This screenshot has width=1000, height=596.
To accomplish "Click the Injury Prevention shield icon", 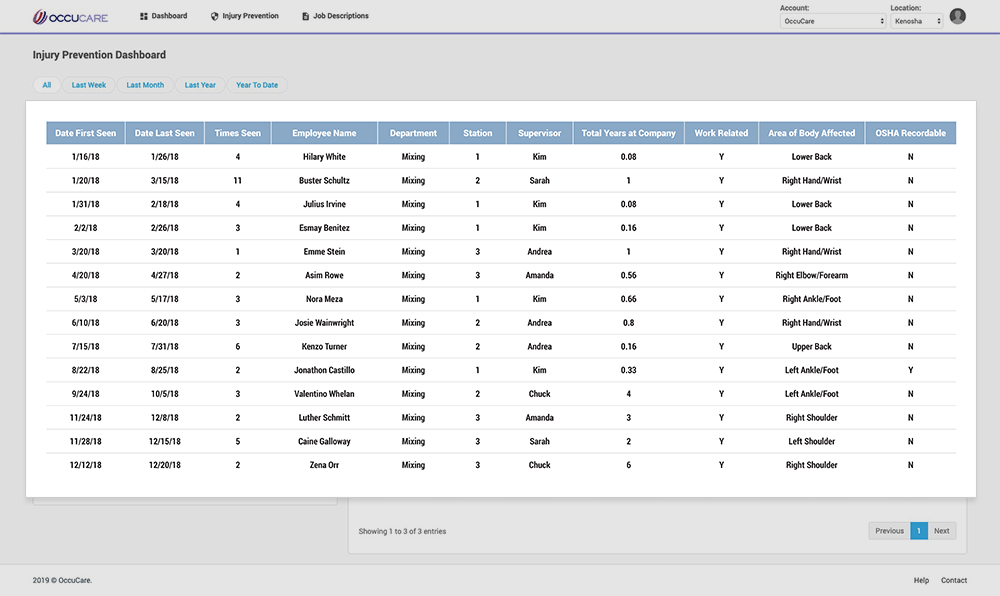I will (214, 16).
